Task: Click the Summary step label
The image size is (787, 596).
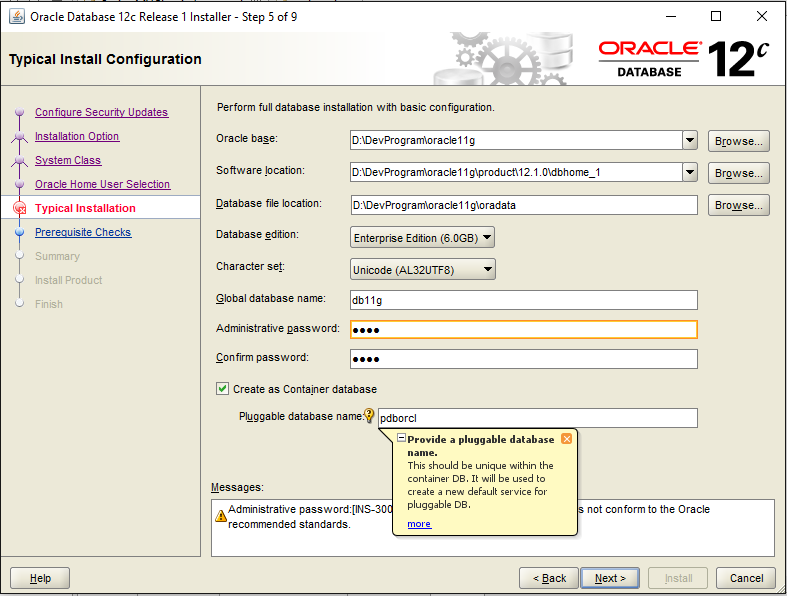Action: 57,256
